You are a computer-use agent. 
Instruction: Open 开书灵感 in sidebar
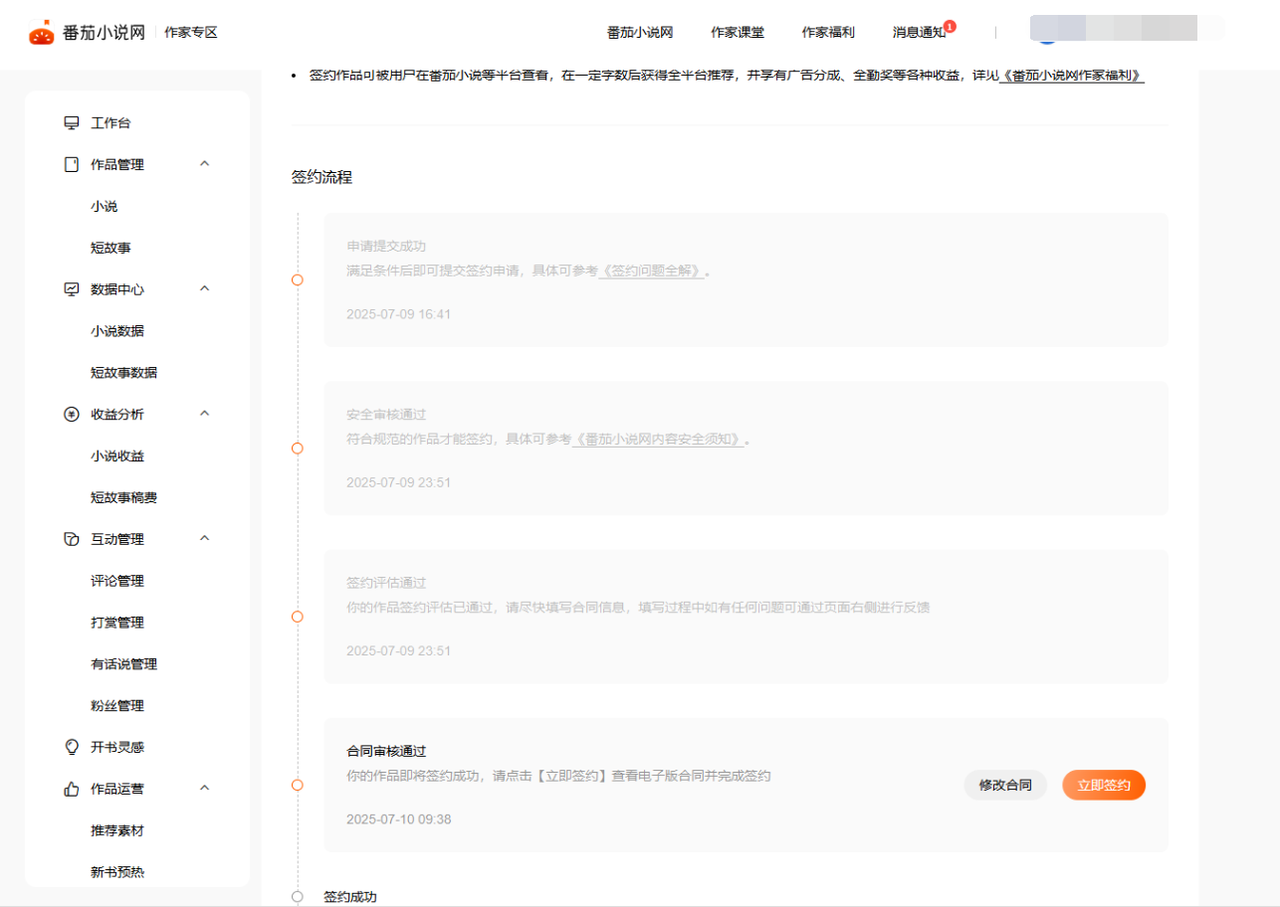[117, 747]
